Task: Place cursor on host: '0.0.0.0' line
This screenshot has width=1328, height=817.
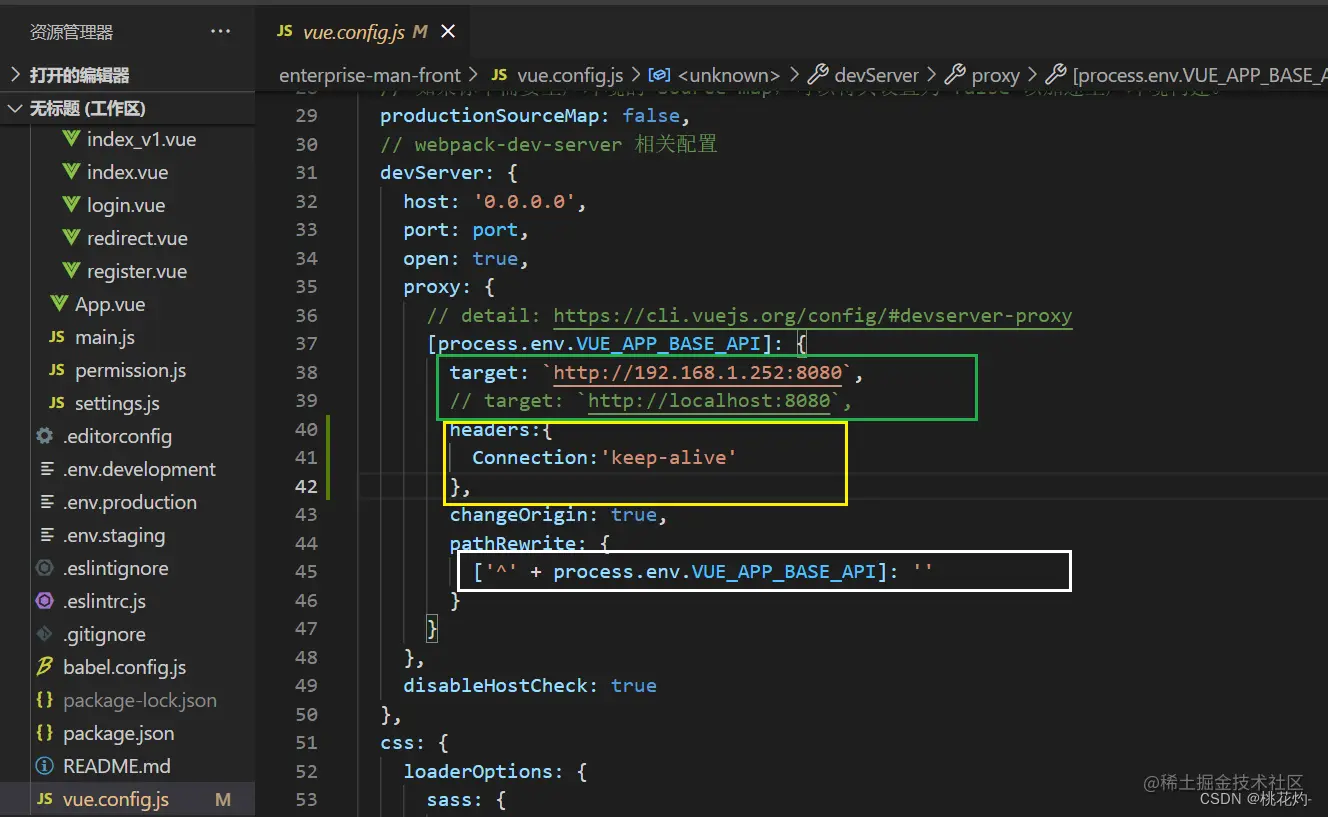Action: [x=495, y=202]
